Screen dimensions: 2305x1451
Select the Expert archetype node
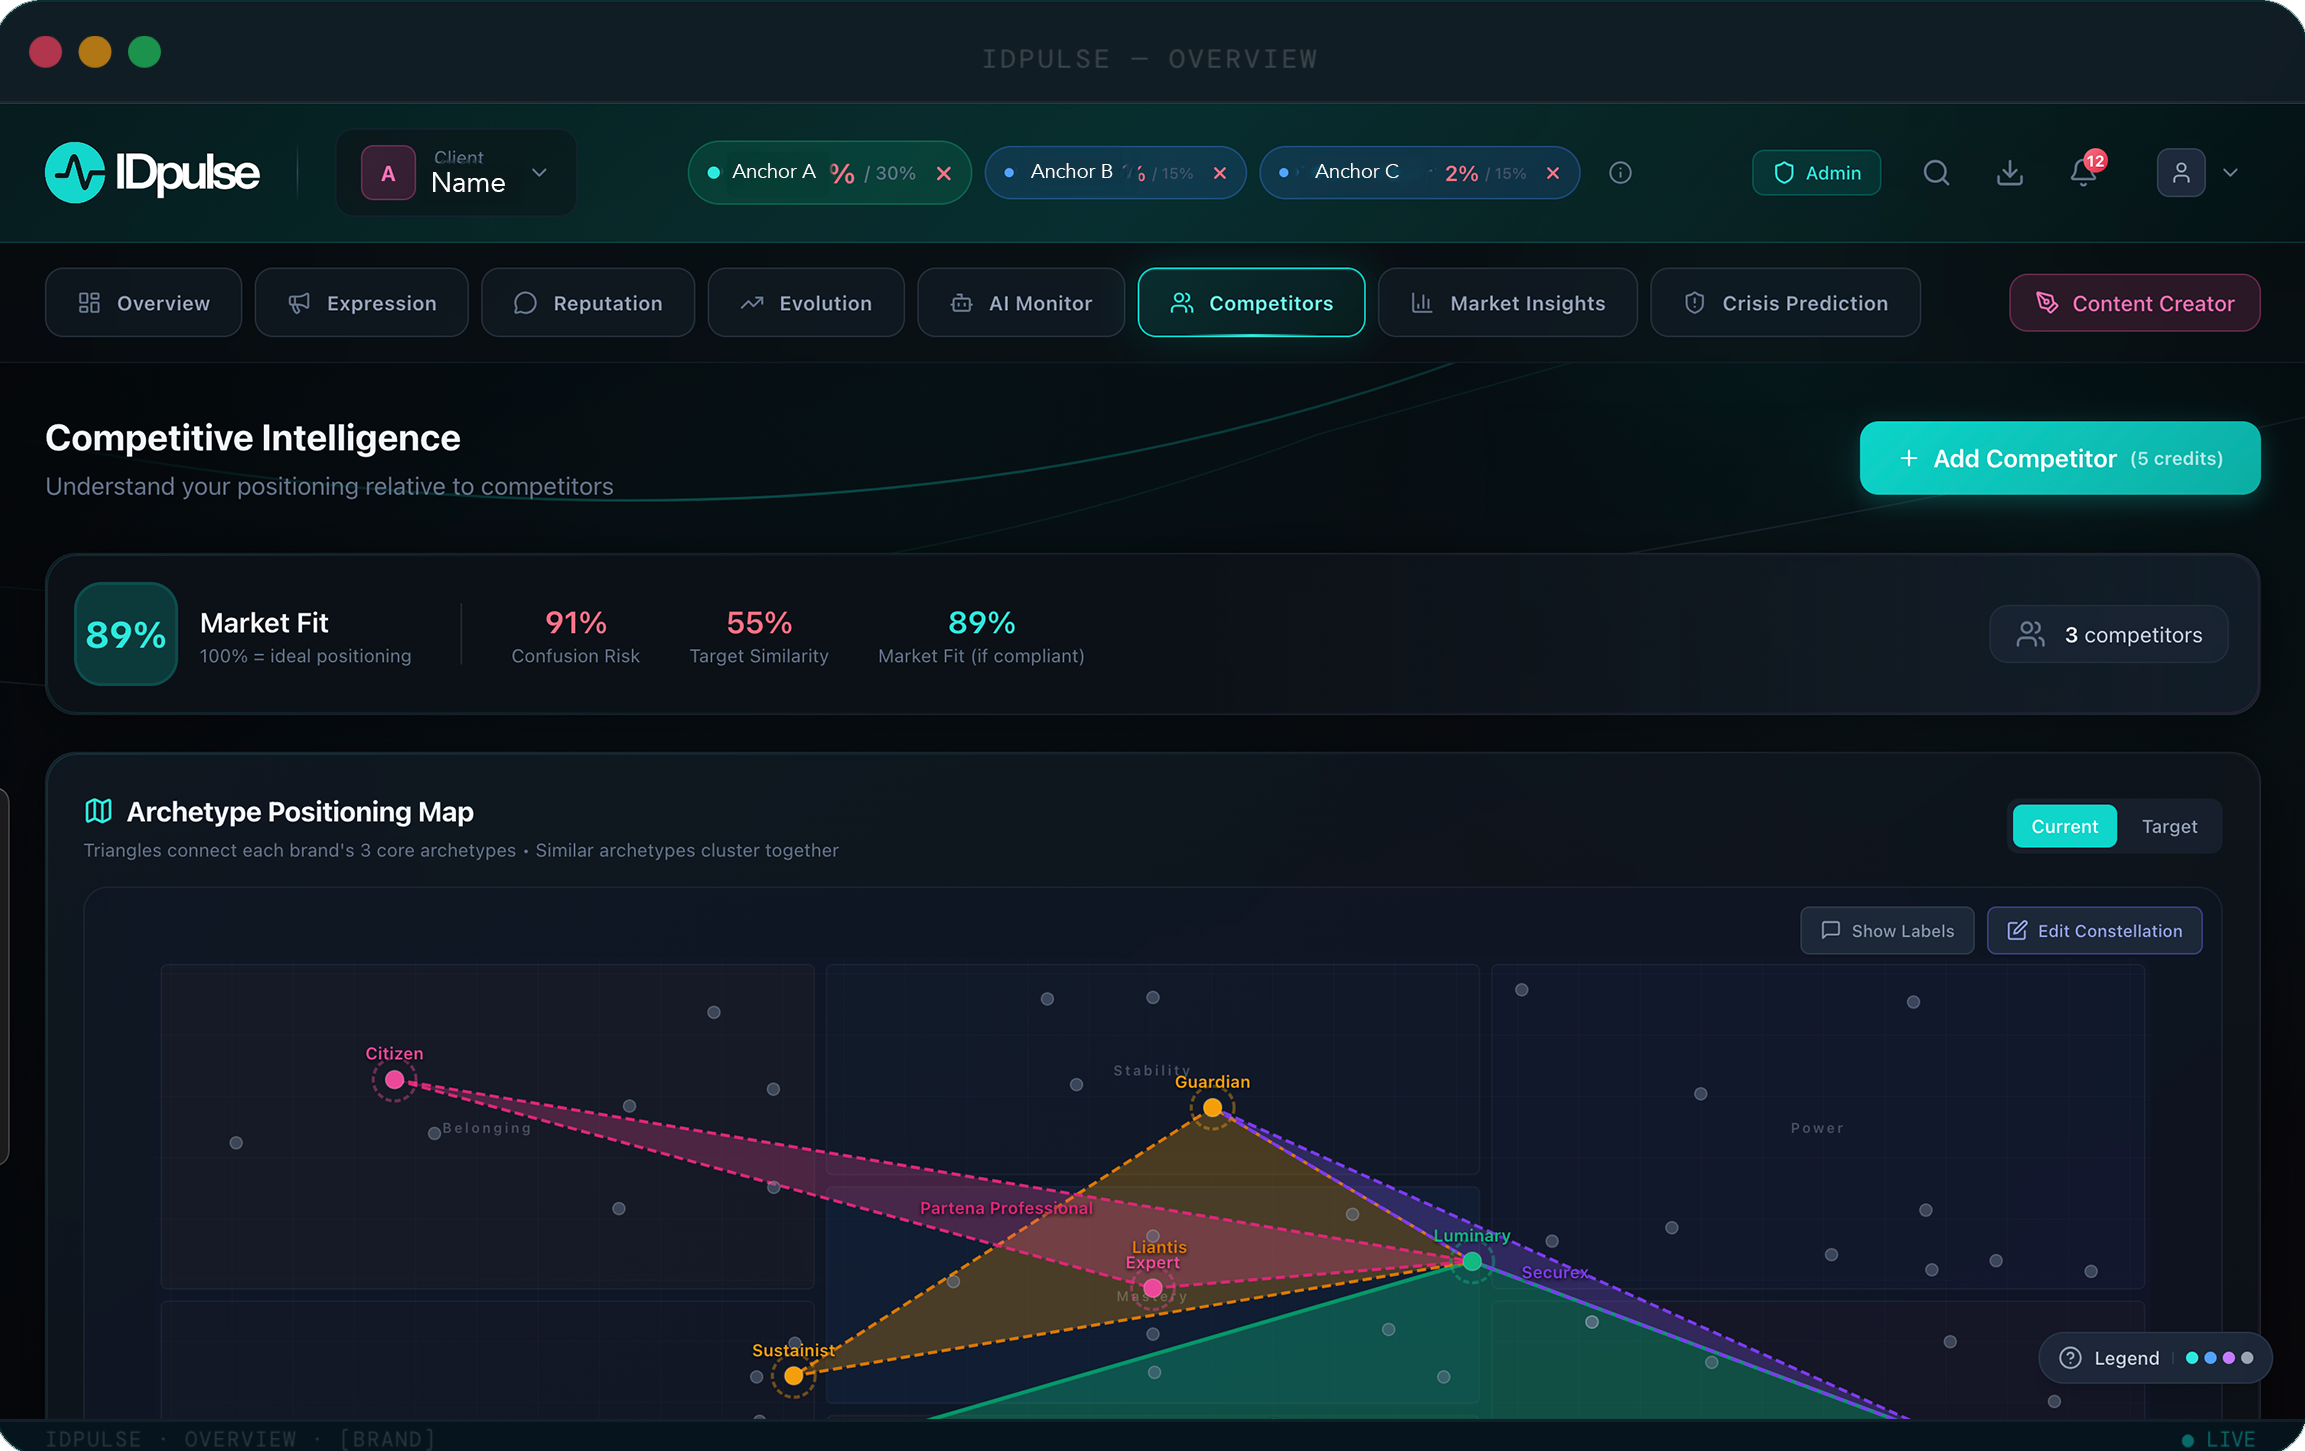point(1153,1288)
